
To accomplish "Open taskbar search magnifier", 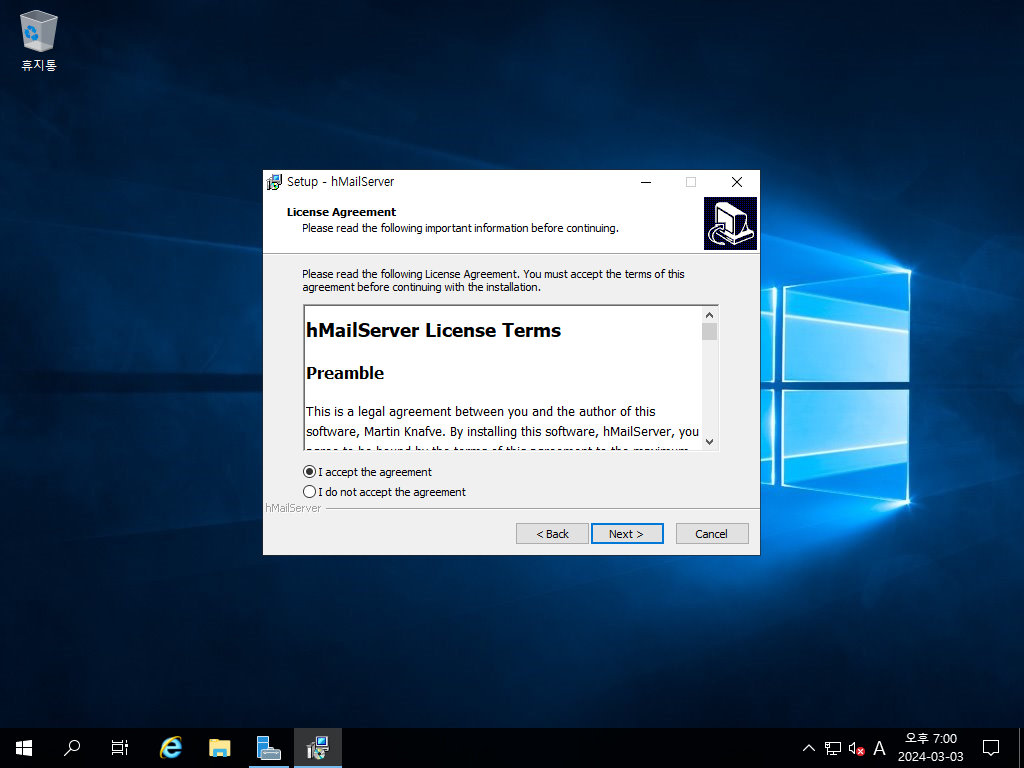I will point(72,748).
